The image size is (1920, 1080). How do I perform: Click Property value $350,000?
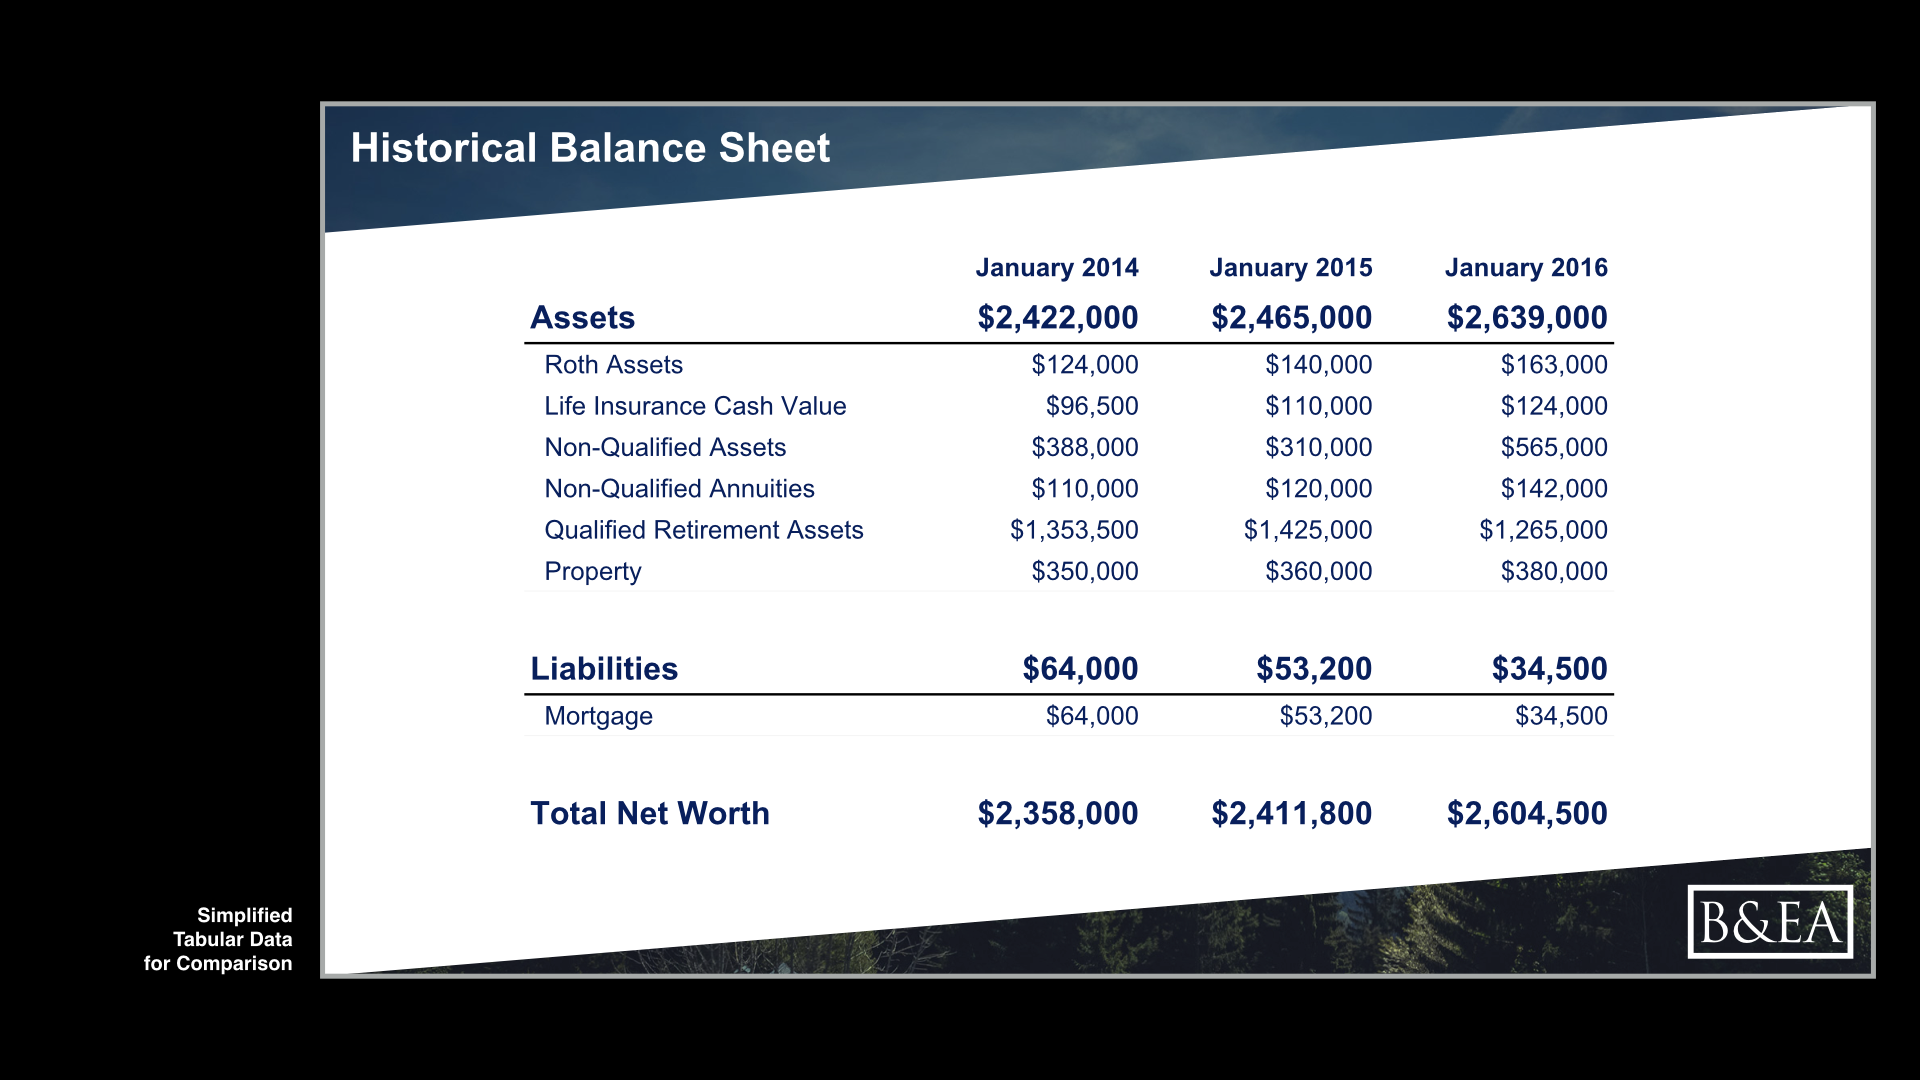[1085, 571]
